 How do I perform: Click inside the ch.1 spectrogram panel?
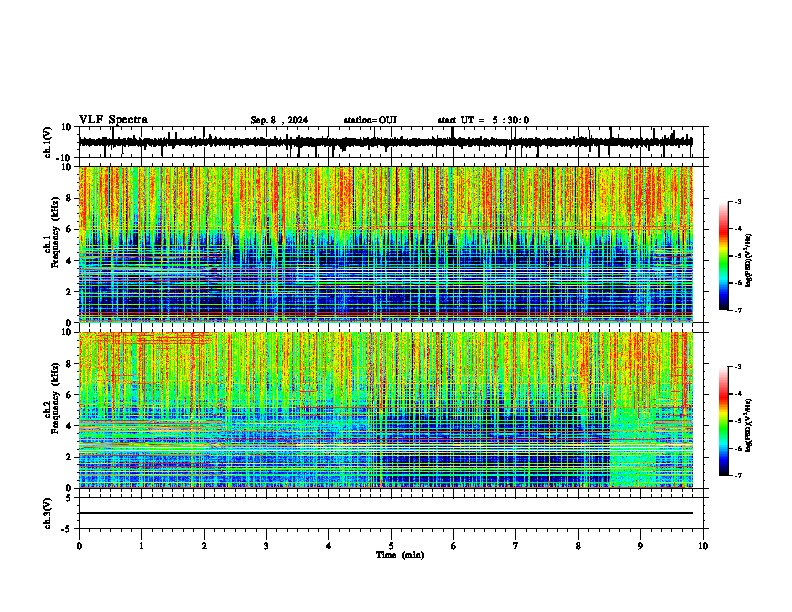pyautogui.click(x=386, y=244)
